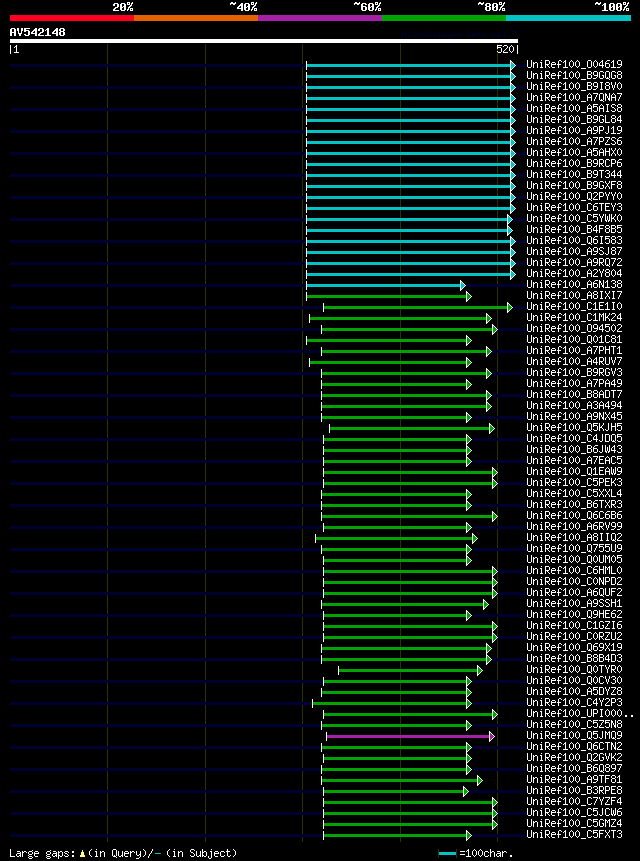Select the UniRef100_B4F8B5 label

click(574, 229)
